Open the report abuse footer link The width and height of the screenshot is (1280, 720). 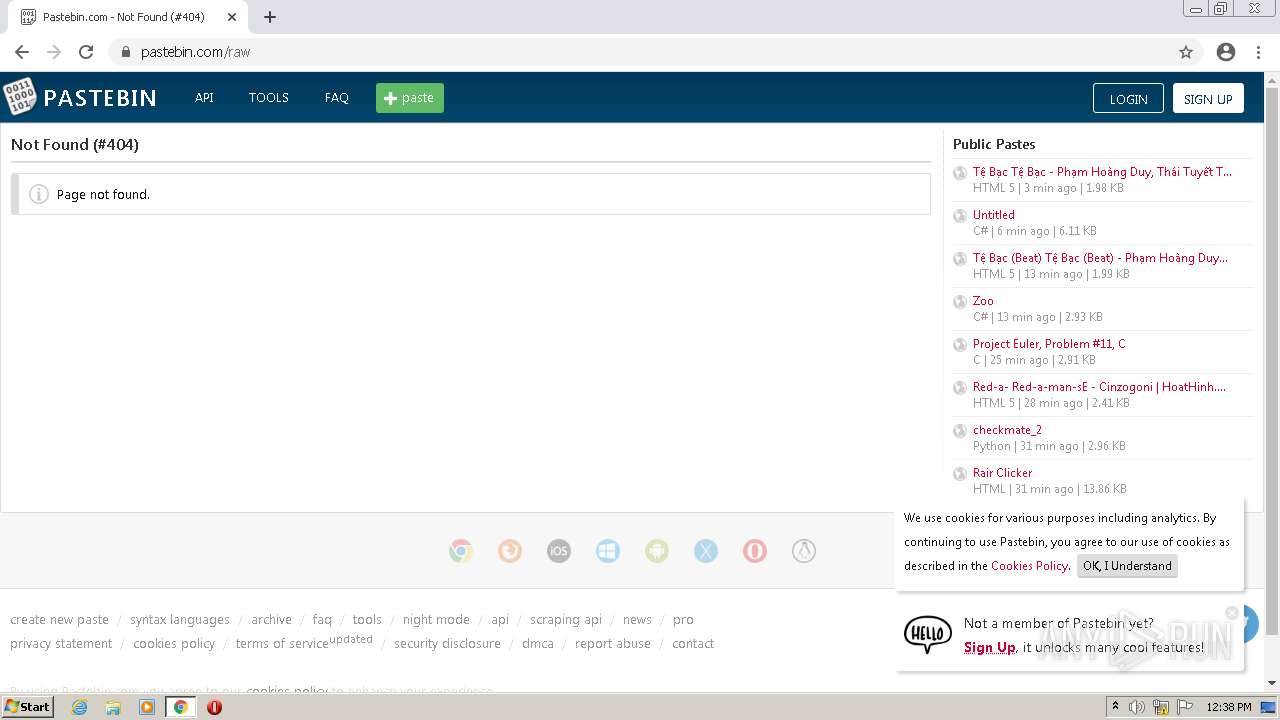coord(613,644)
